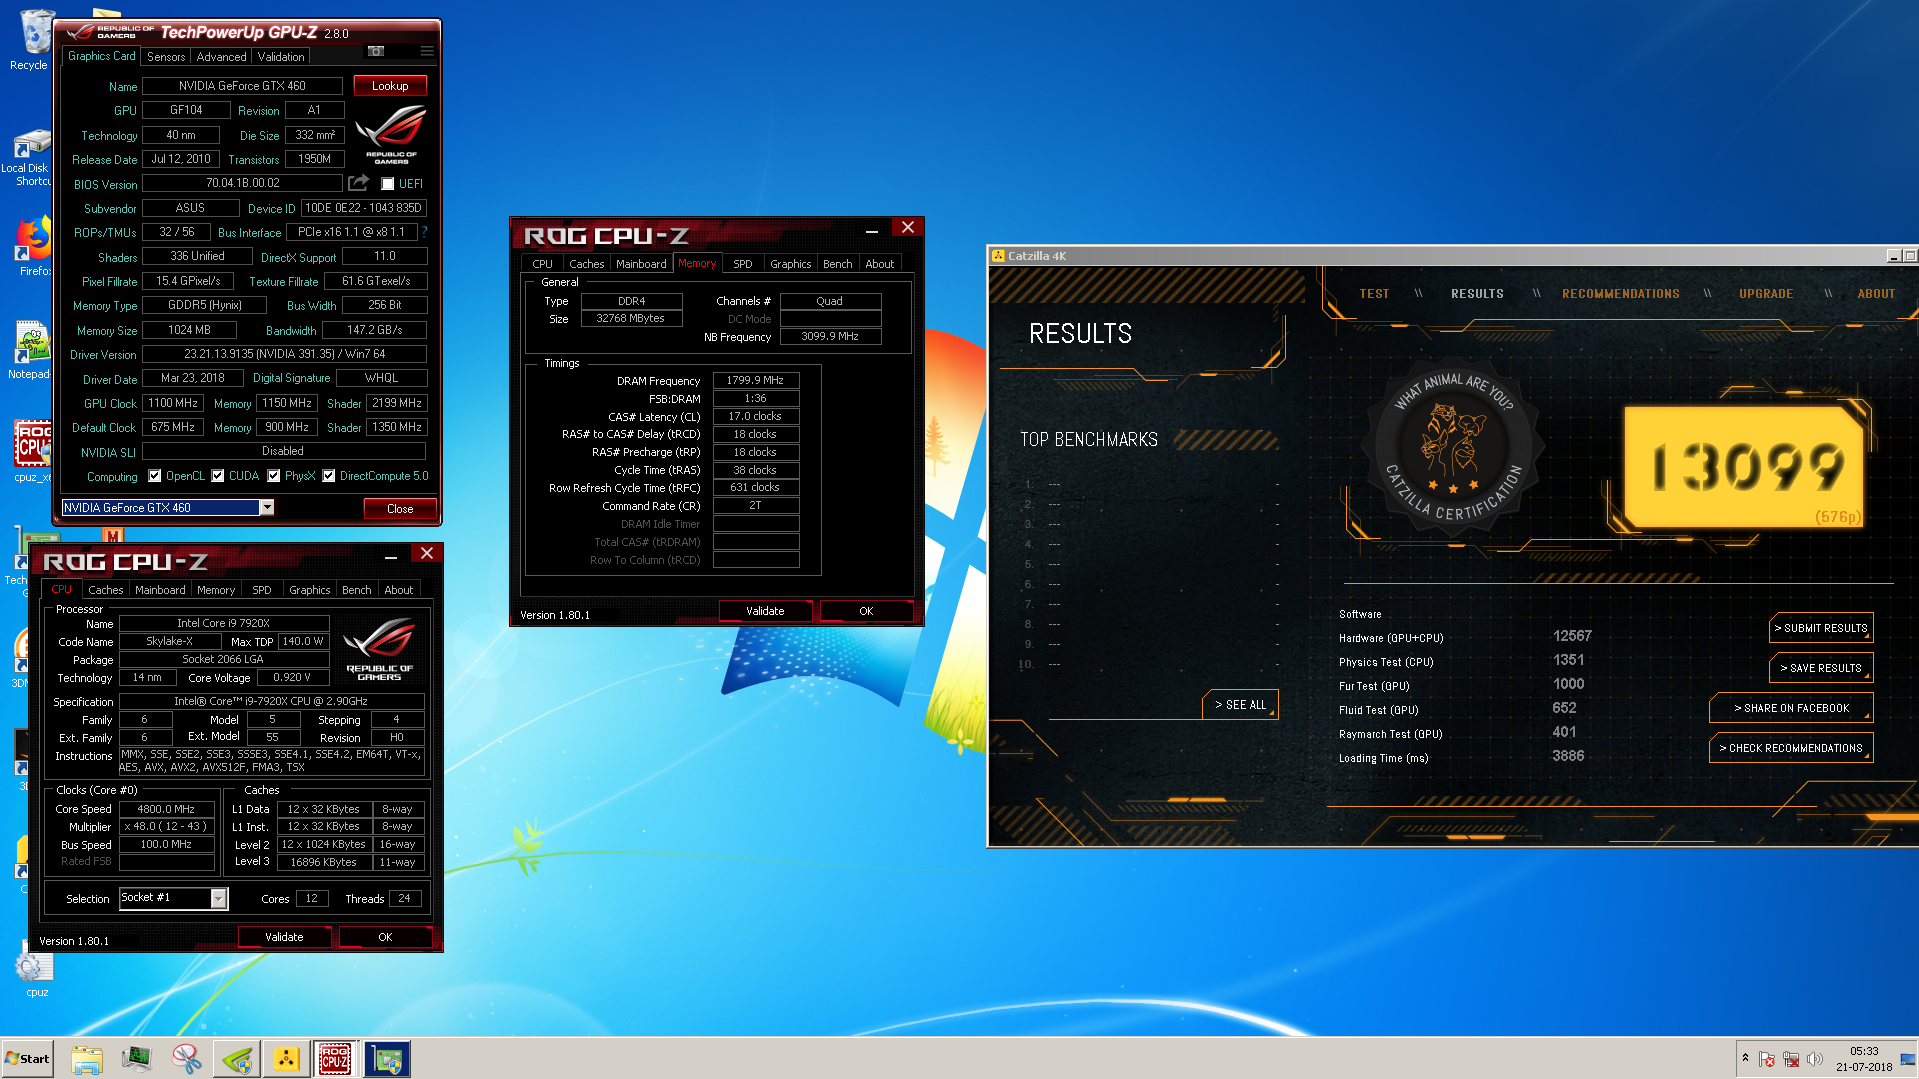Click OK in CPU-Z Memory window
Image resolution: width=1919 pixels, height=1079 pixels.
point(866,611)
